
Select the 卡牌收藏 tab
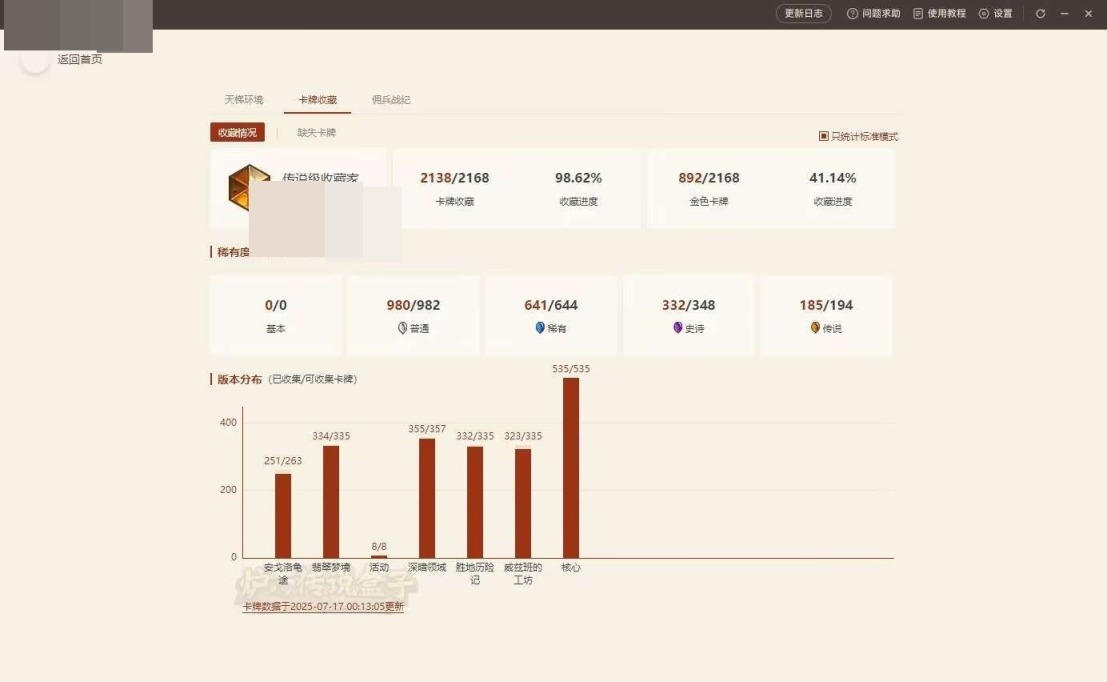click(317, 100)
